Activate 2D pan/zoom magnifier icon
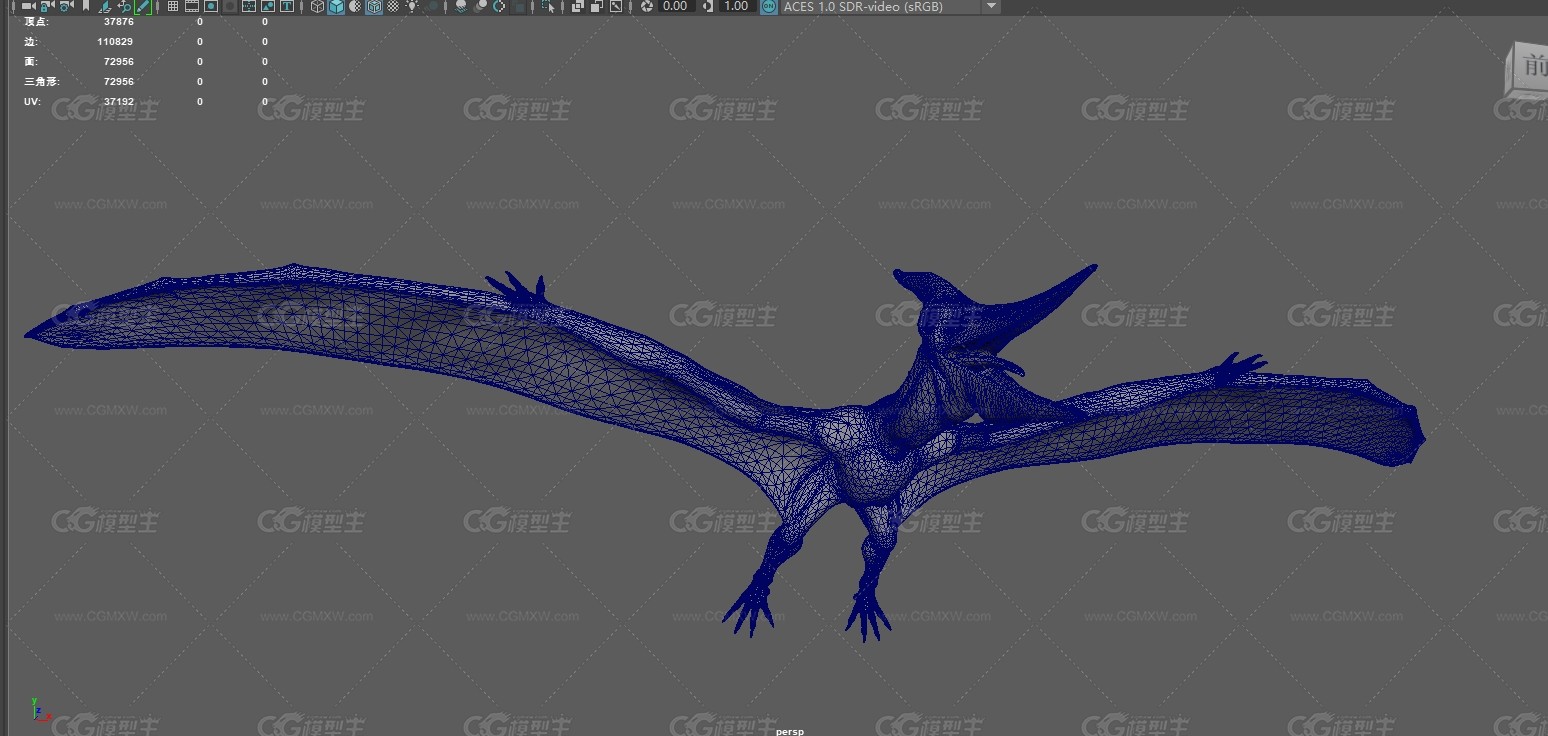 point(124,6)
